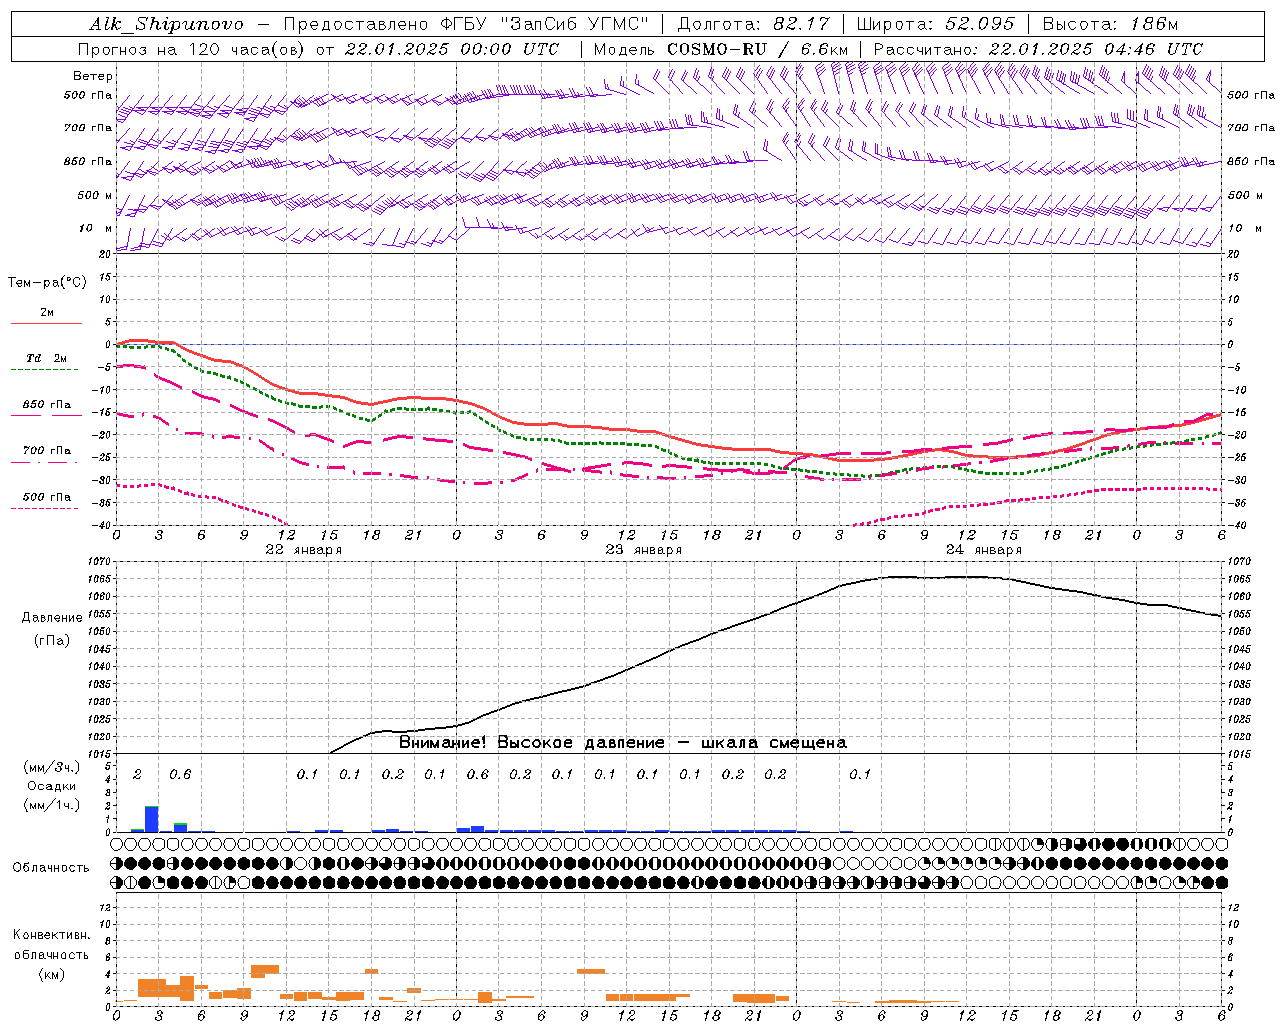Click the latitude value "Широта: 52.095"
The width and height of the screenshot is (1280, 1024).
click(936, 24)
